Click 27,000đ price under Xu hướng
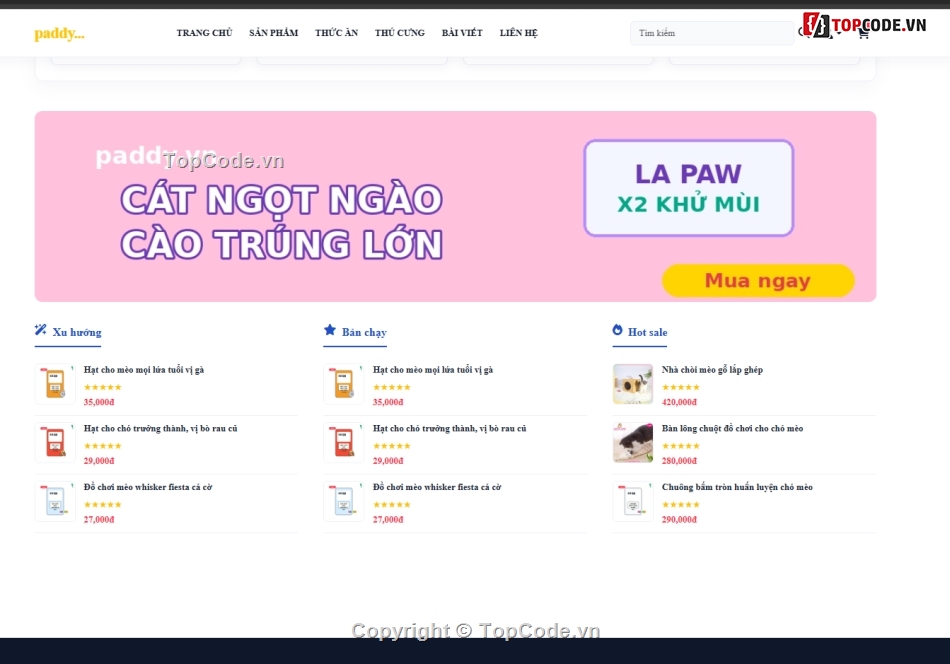Viewport: 950px width, 664px height. (x=99, y=520)
